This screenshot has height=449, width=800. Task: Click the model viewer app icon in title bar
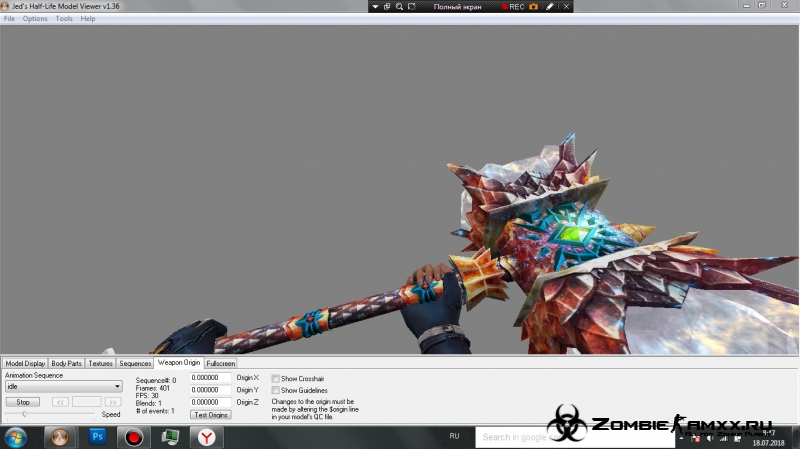click(x=5, y=6)
